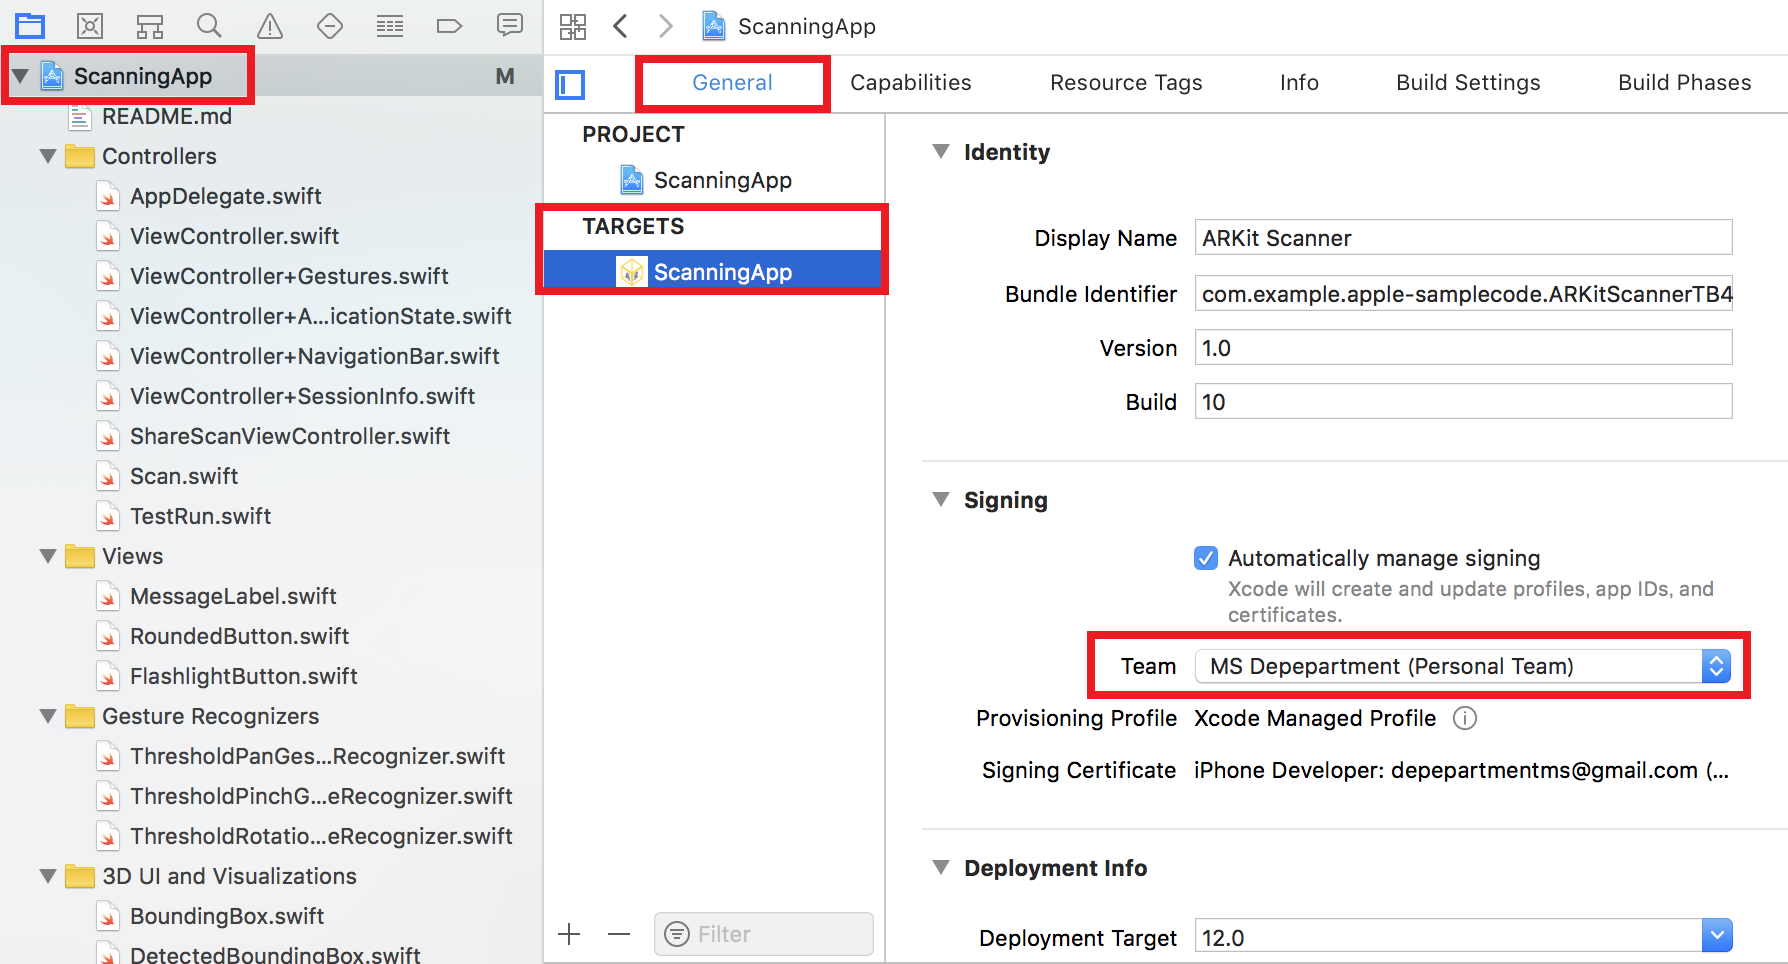Screen dimensions: 1788x964
Task: Click the target Filter search field
Action: (764, 934)
